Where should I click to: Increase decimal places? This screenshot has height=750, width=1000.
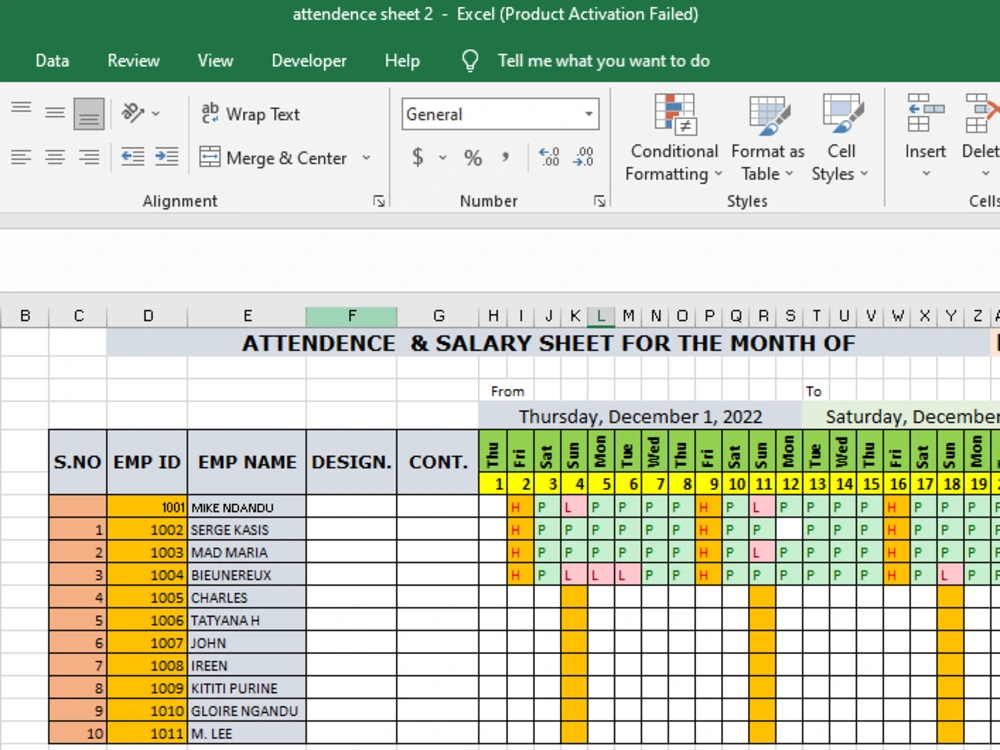(548, 157)
